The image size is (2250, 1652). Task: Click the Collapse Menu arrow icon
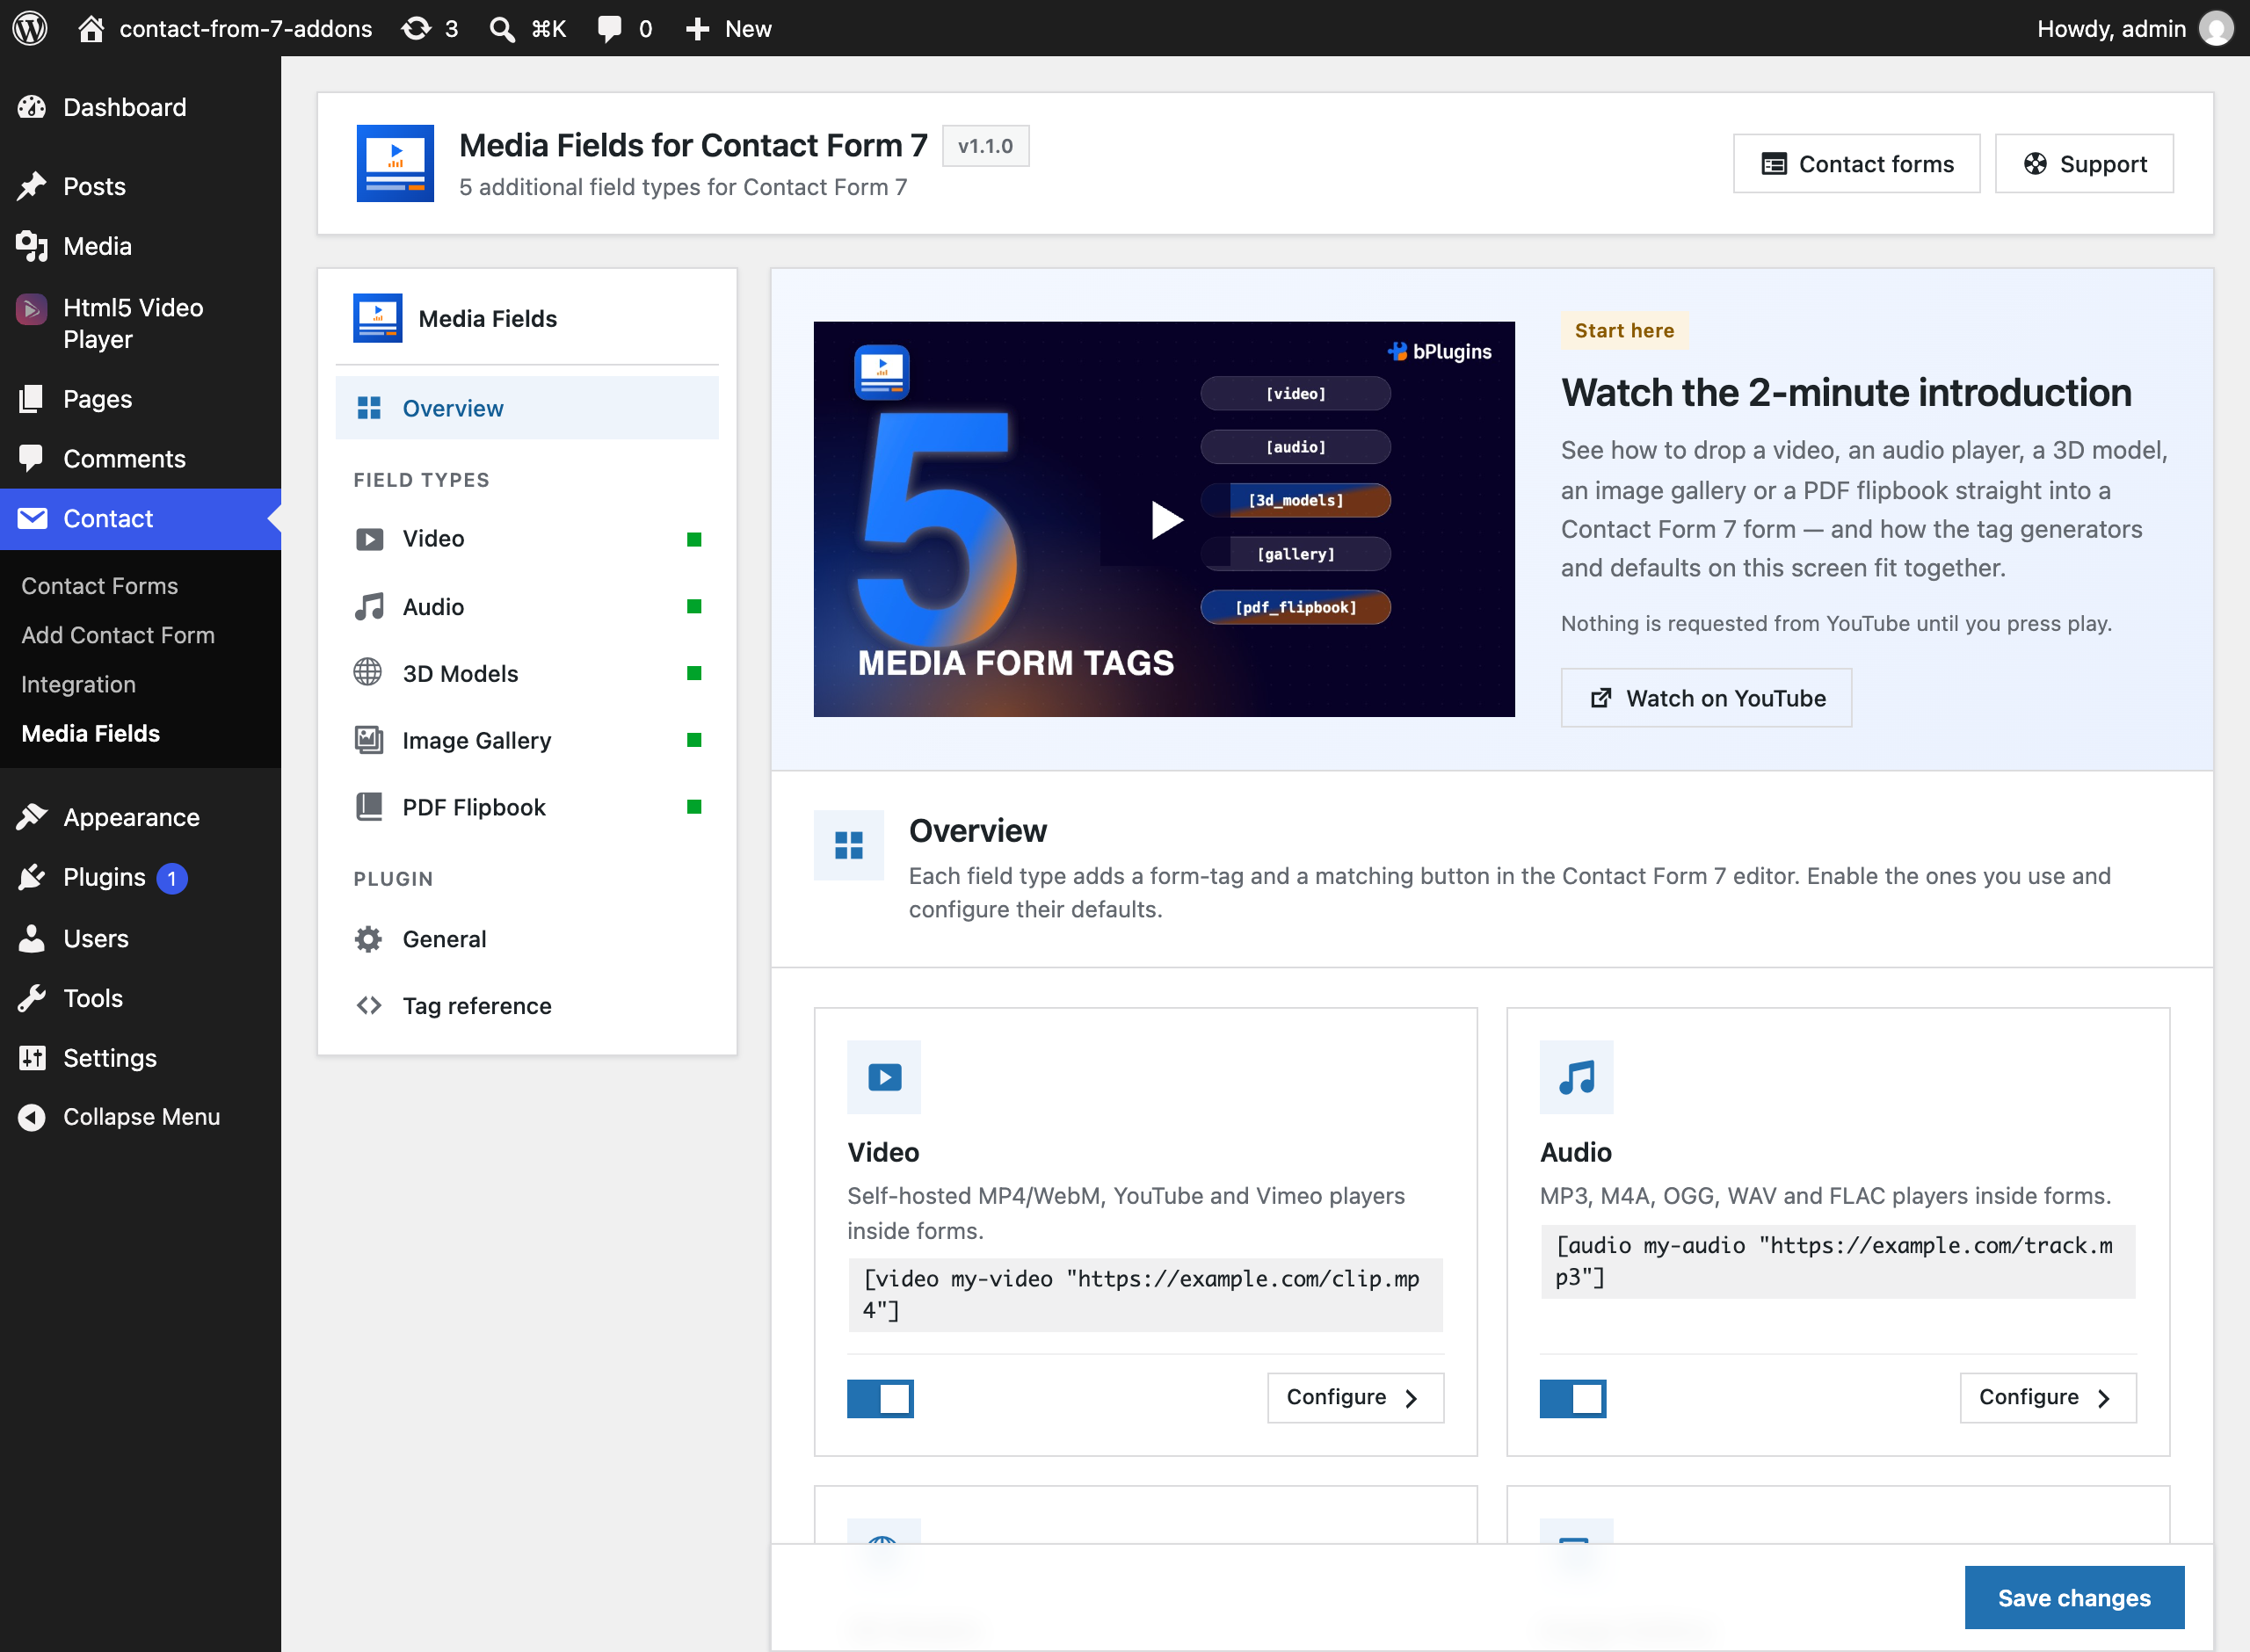(x=32, y=1117)
